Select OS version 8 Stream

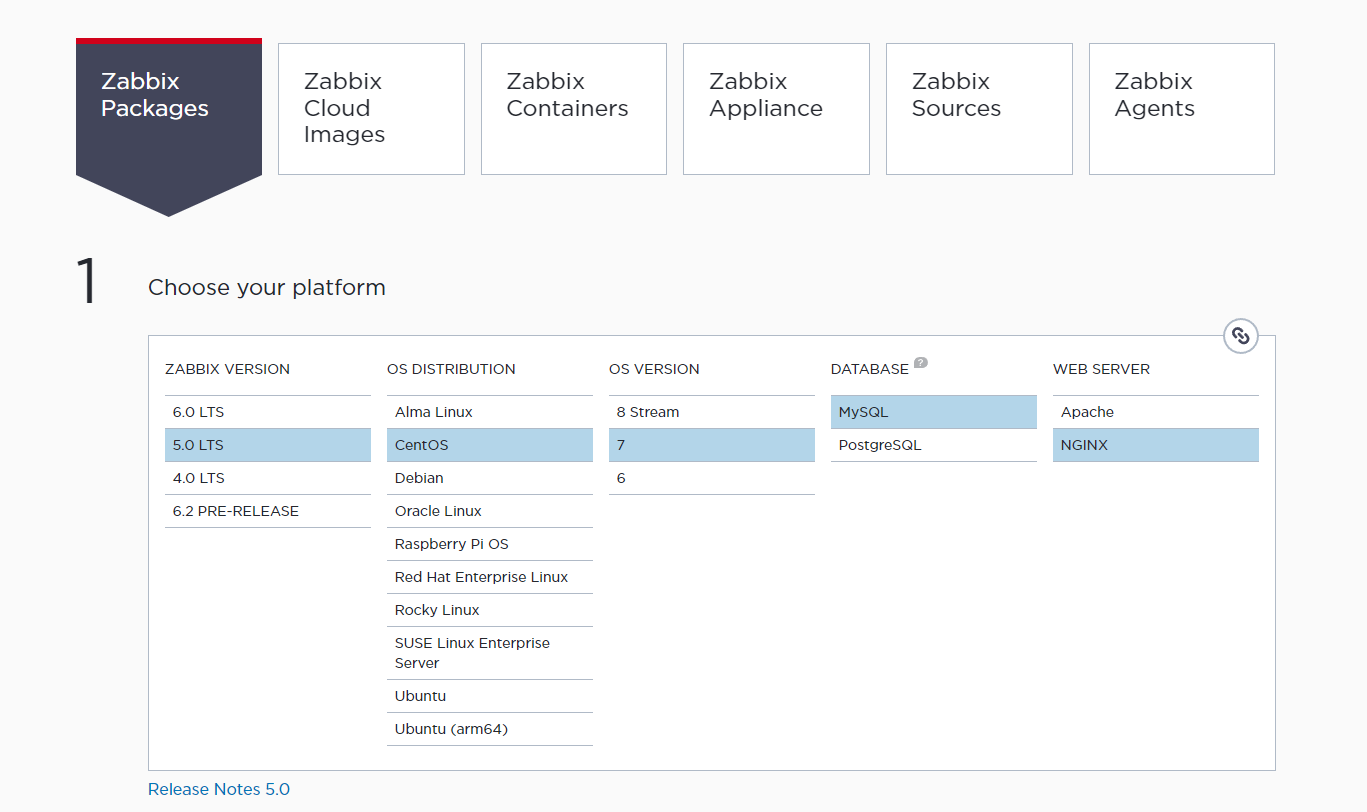(711, 412)
